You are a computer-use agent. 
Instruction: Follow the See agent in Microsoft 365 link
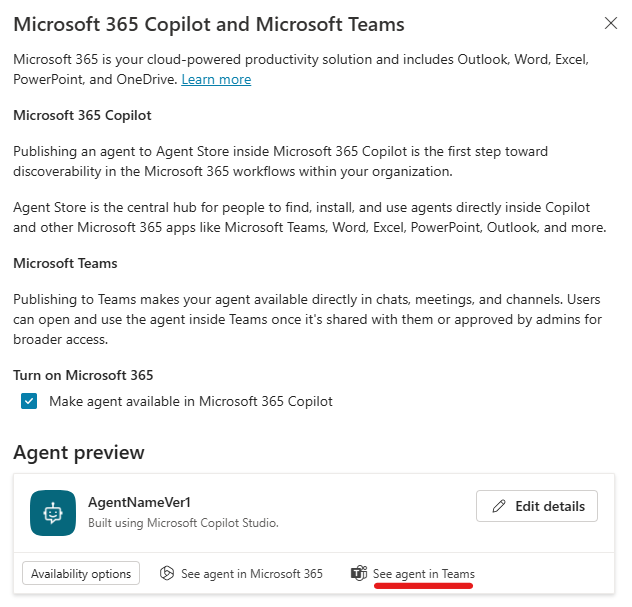pos(252,574)
